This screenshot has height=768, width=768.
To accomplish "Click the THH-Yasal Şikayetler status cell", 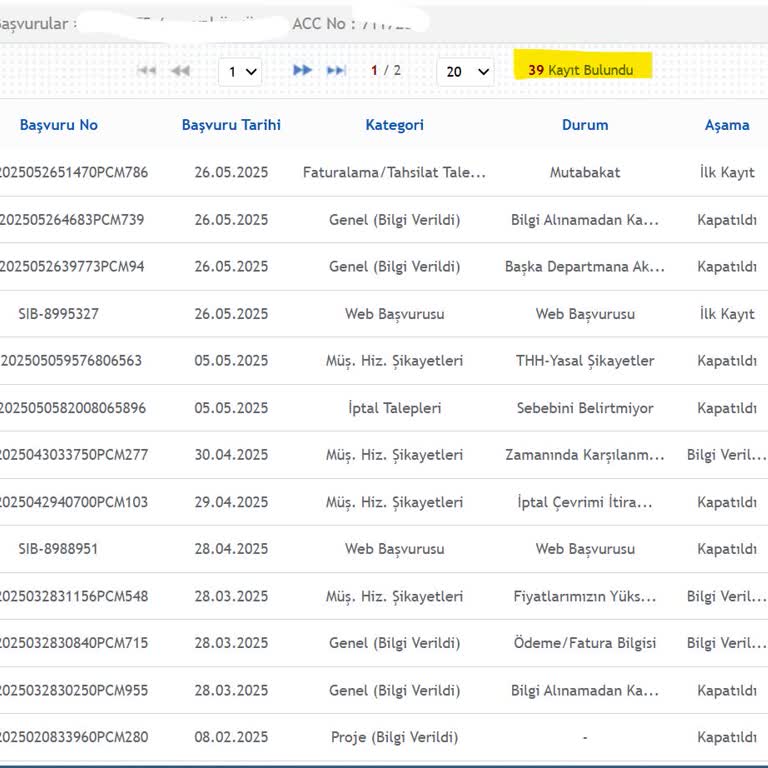I will click(585, 361).
